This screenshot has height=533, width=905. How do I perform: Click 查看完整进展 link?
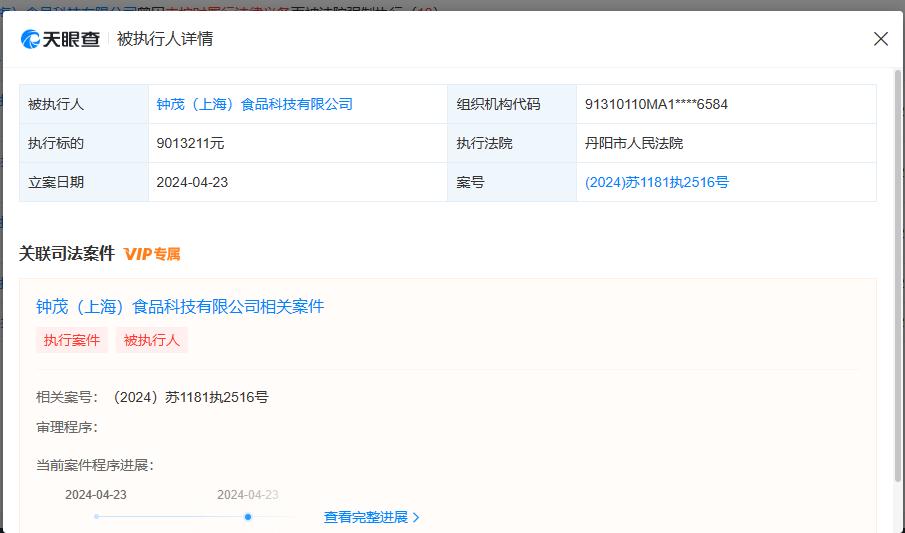366,517
